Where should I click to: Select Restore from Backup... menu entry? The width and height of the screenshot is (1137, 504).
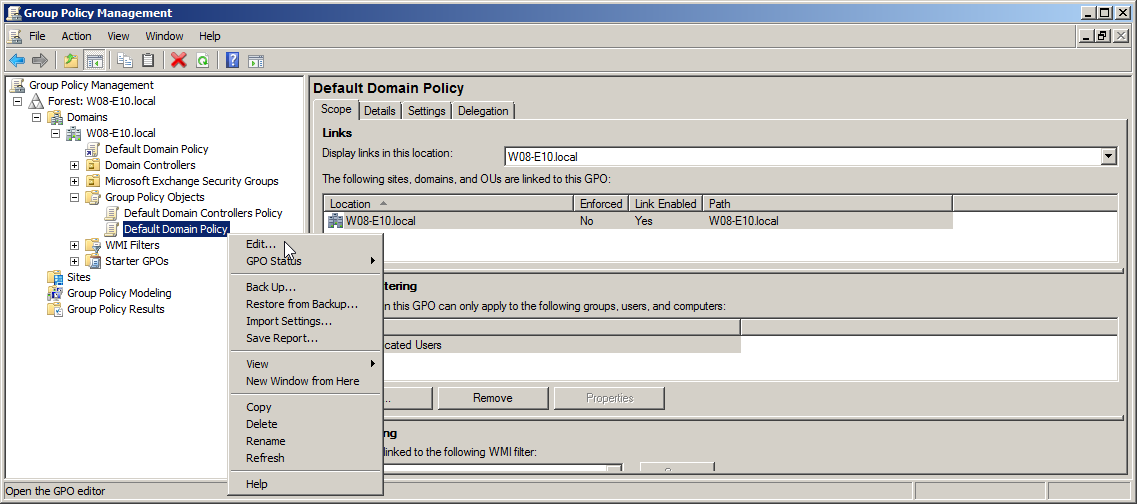pos(305,304)
